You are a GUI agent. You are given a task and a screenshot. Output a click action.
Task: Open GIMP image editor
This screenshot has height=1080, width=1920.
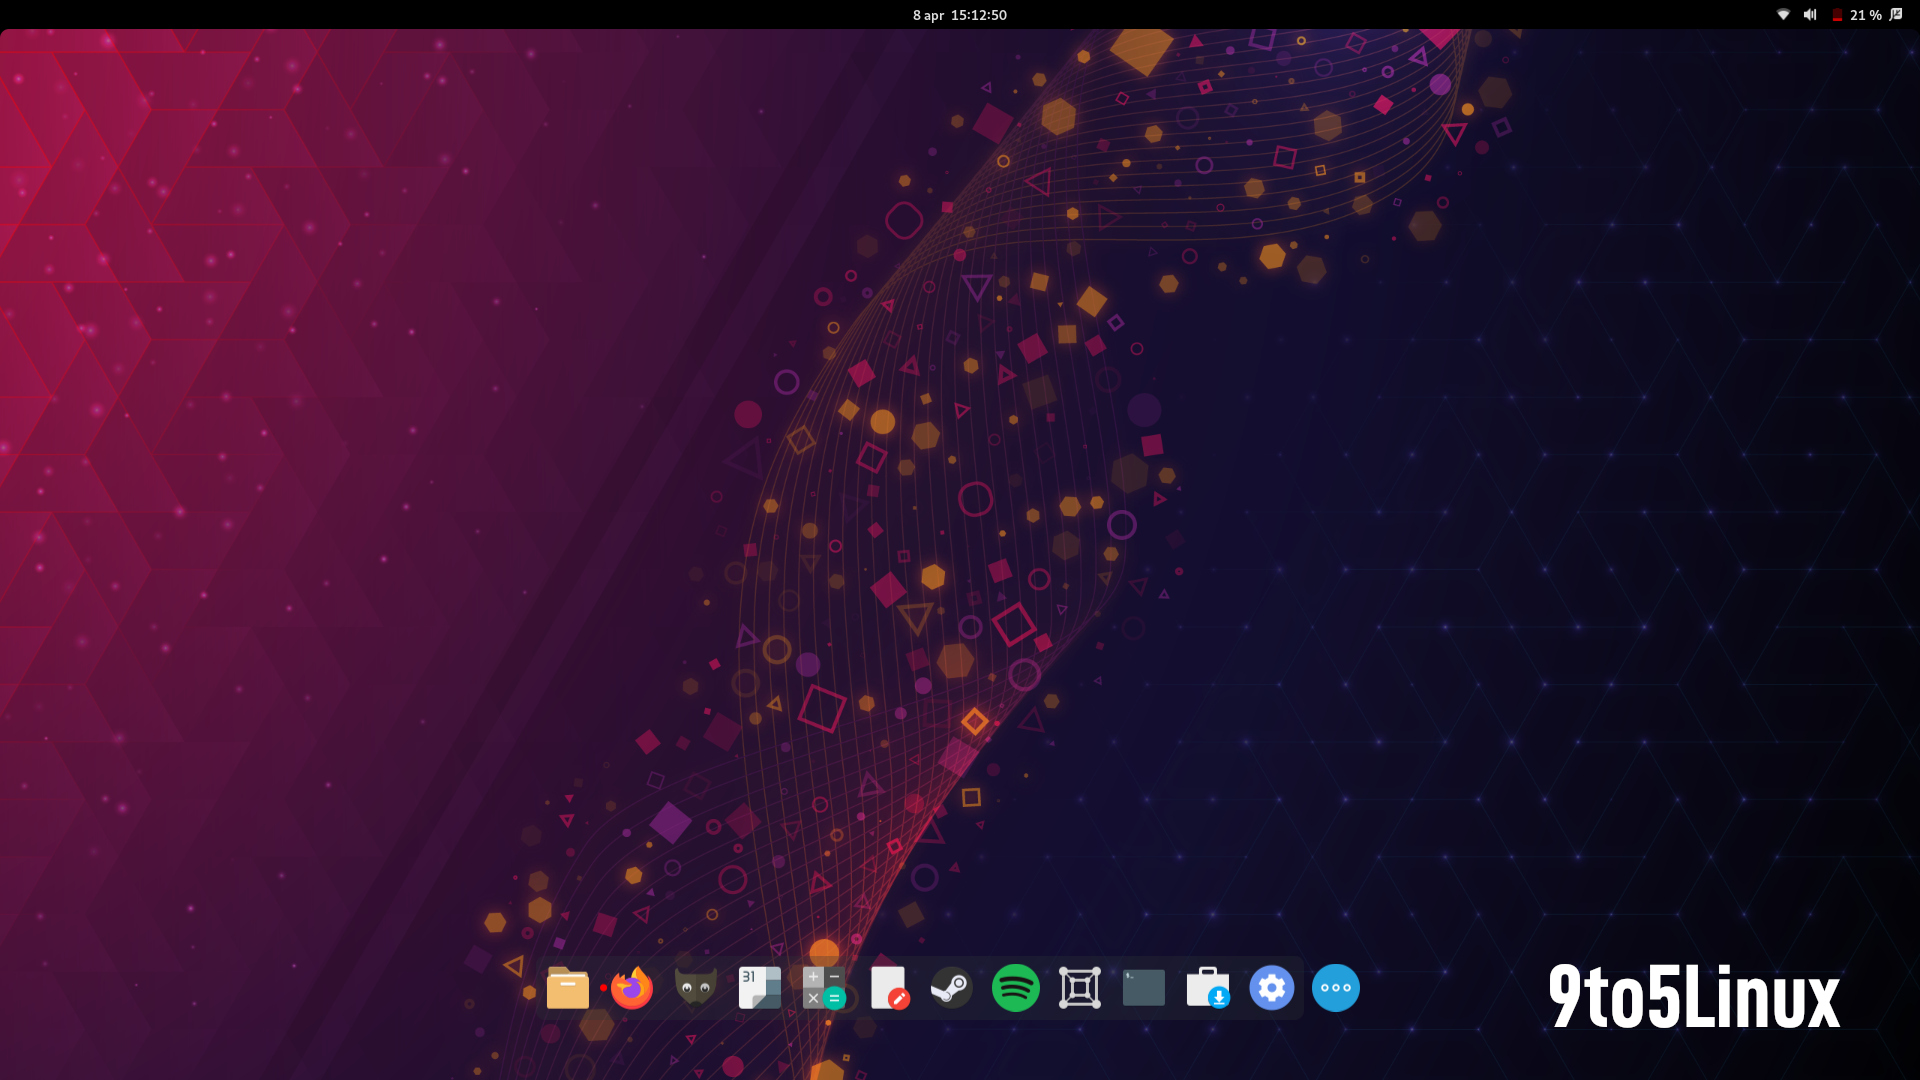(x=695, y=988)
